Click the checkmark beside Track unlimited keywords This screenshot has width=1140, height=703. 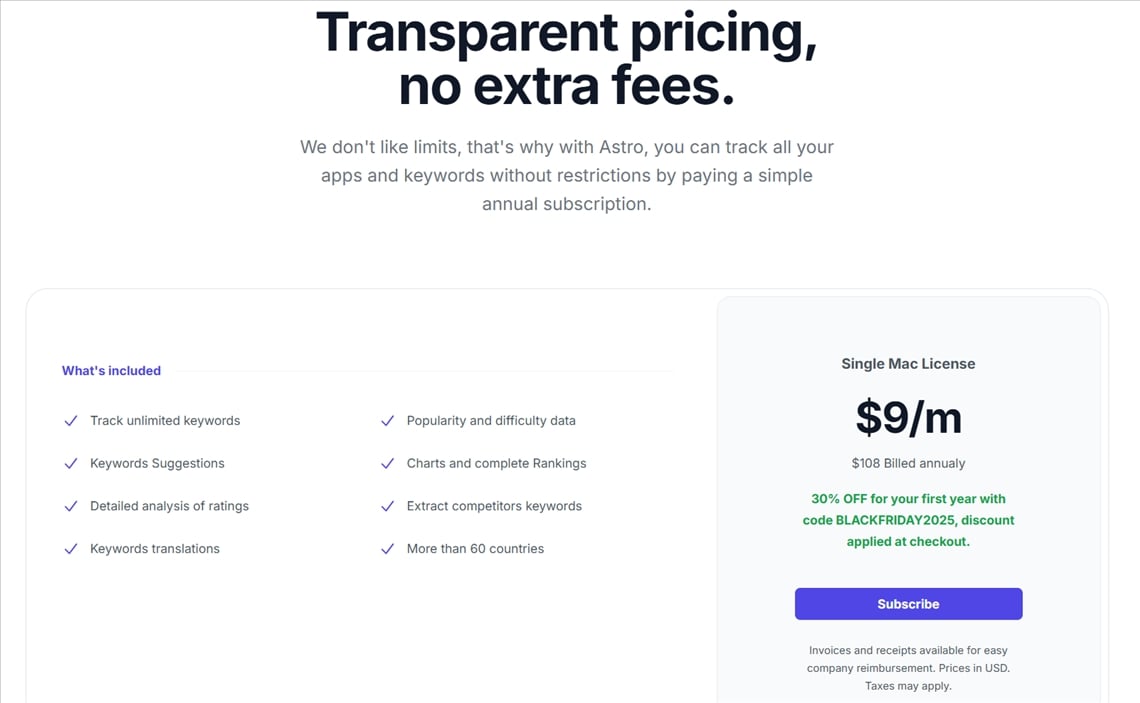point(71,421)
